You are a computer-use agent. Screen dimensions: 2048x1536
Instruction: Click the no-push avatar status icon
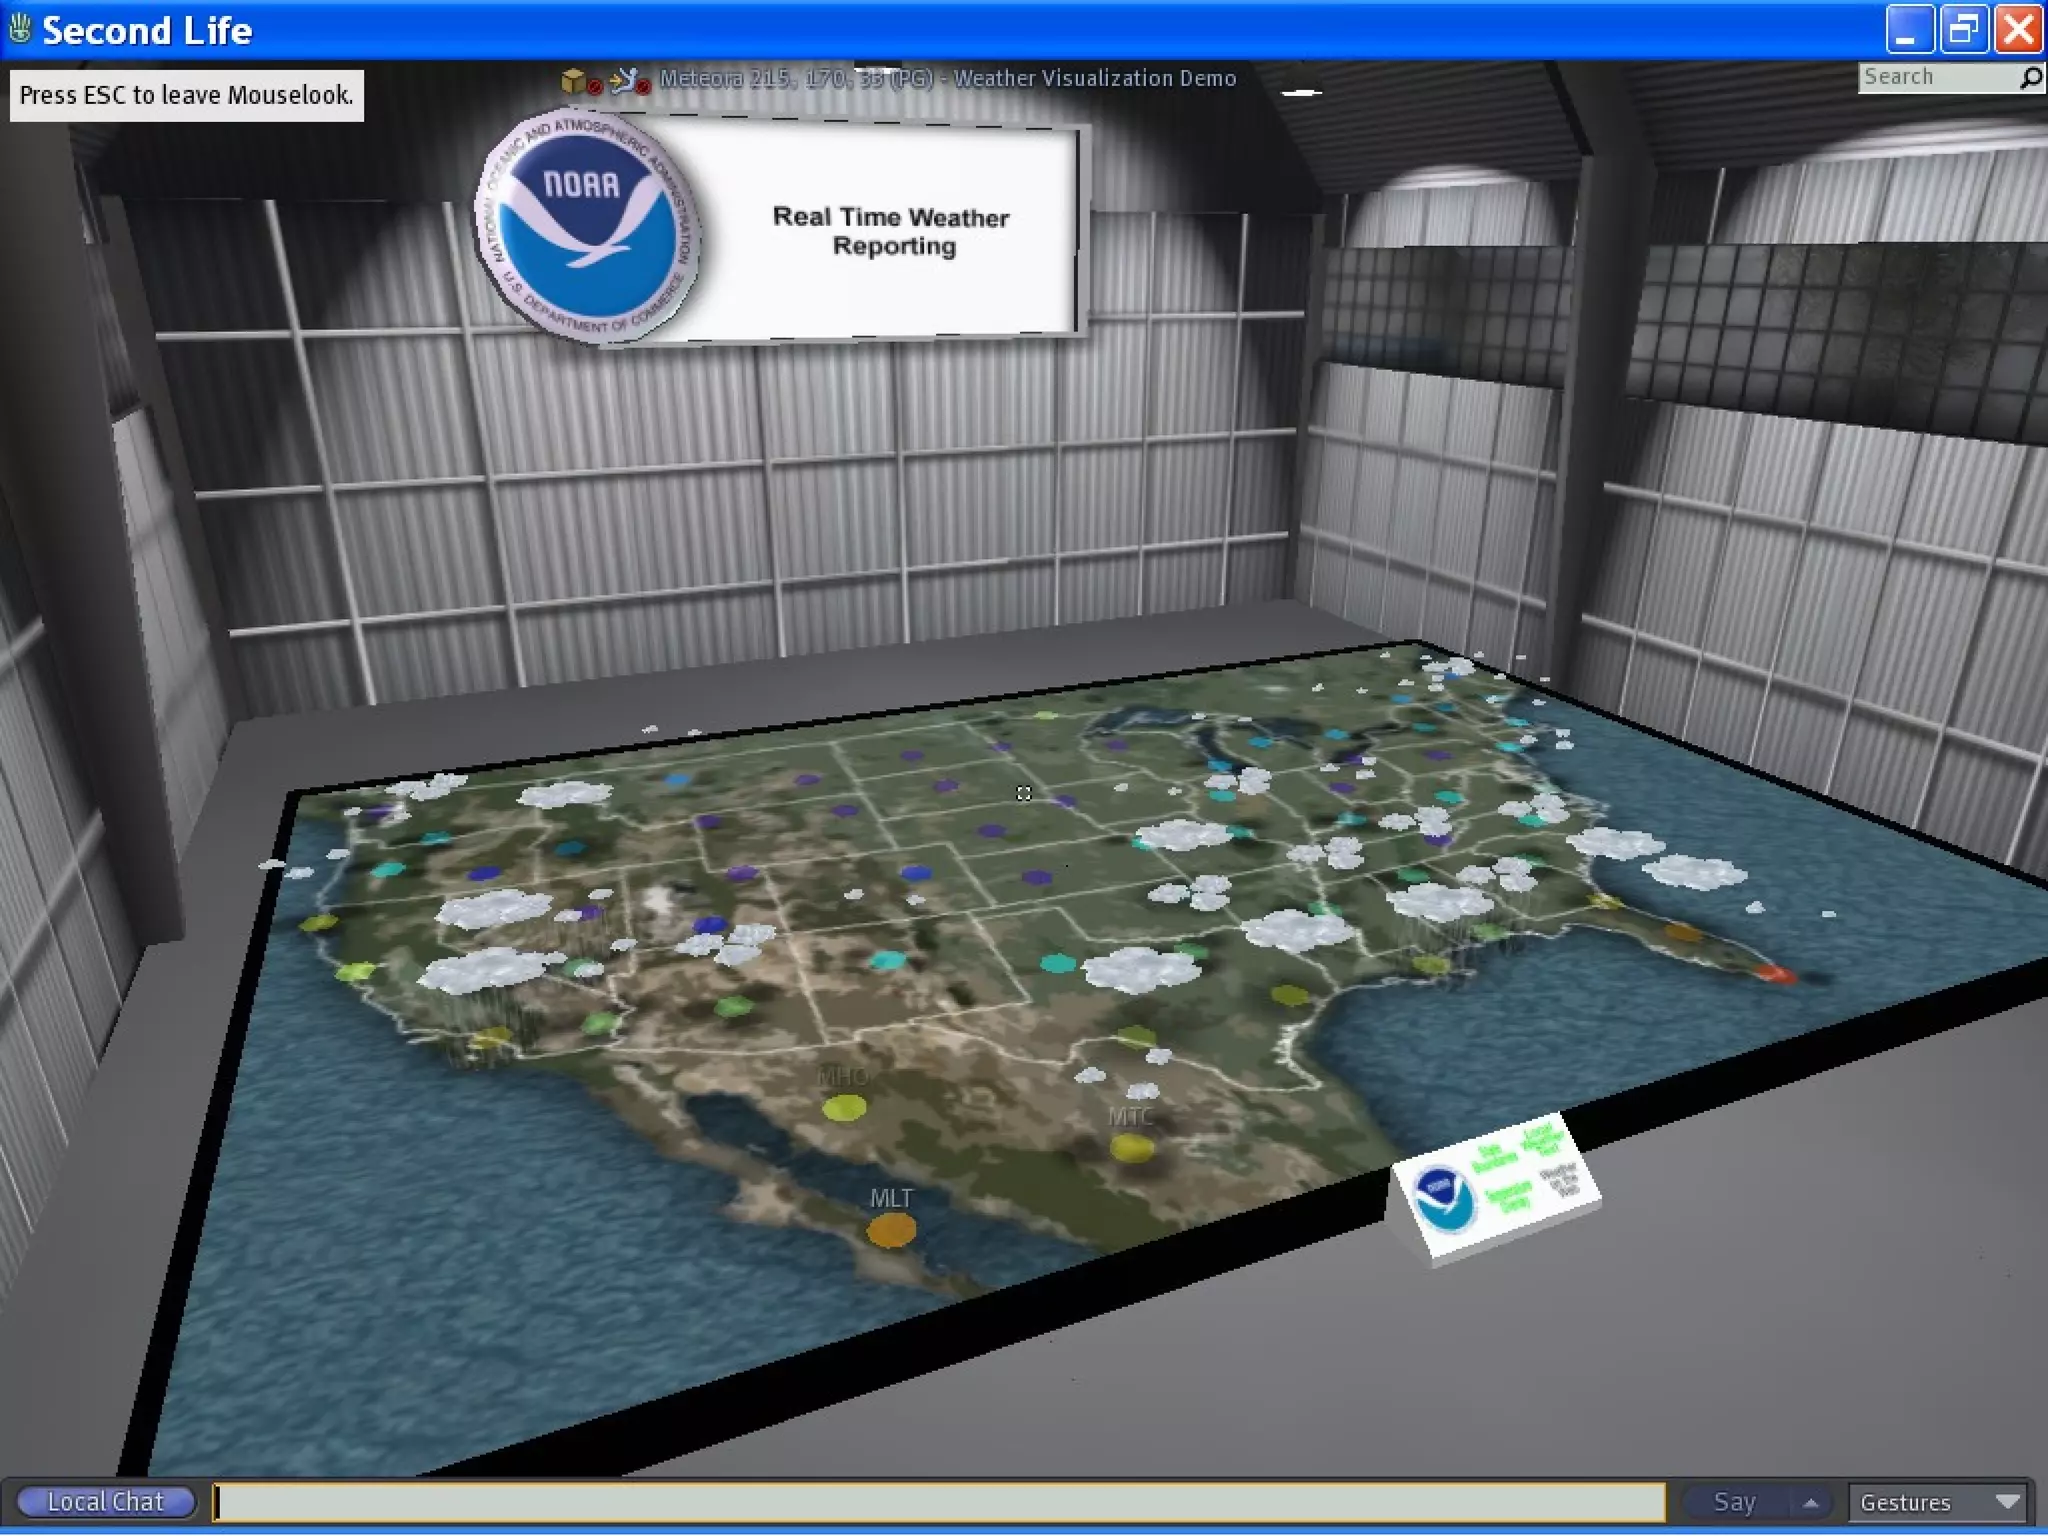627,80
